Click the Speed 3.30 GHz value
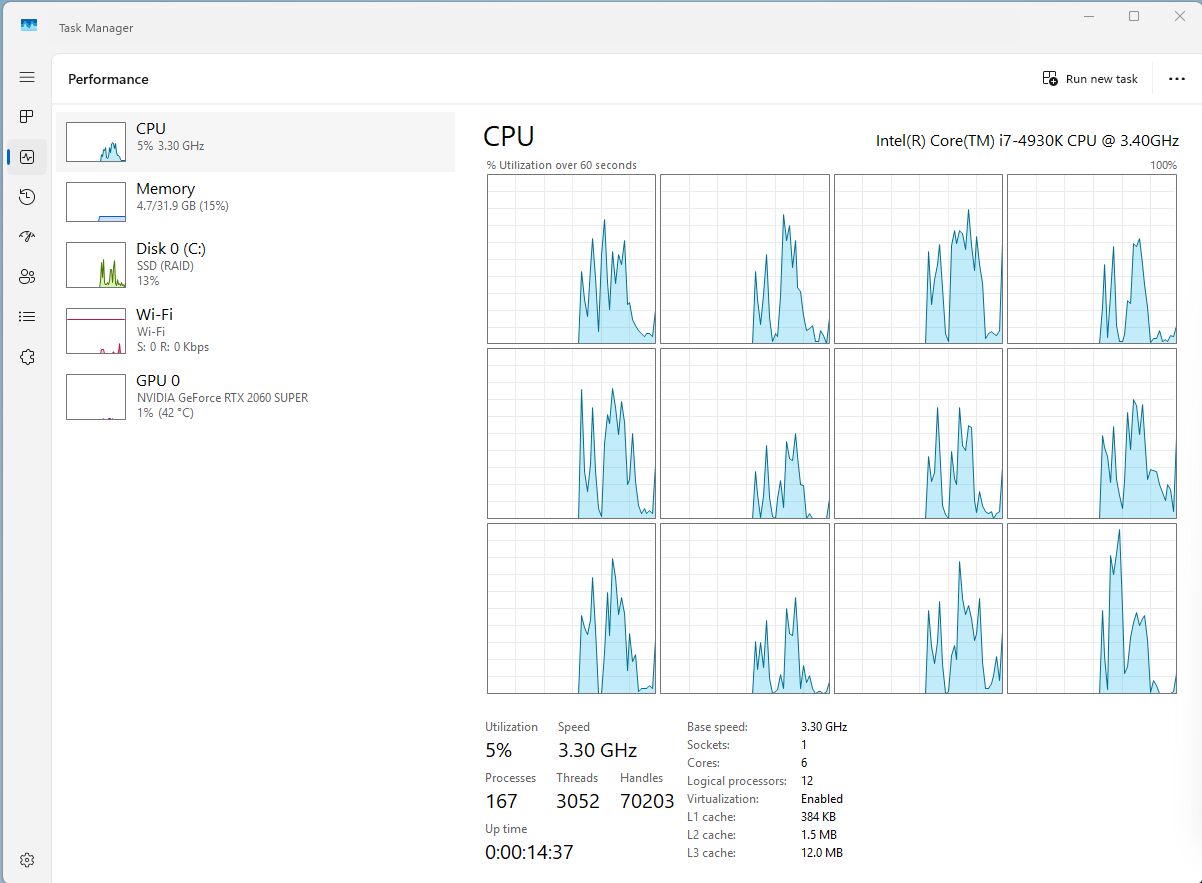This screenshot has height=883, width=1202. tap(597, 750)
